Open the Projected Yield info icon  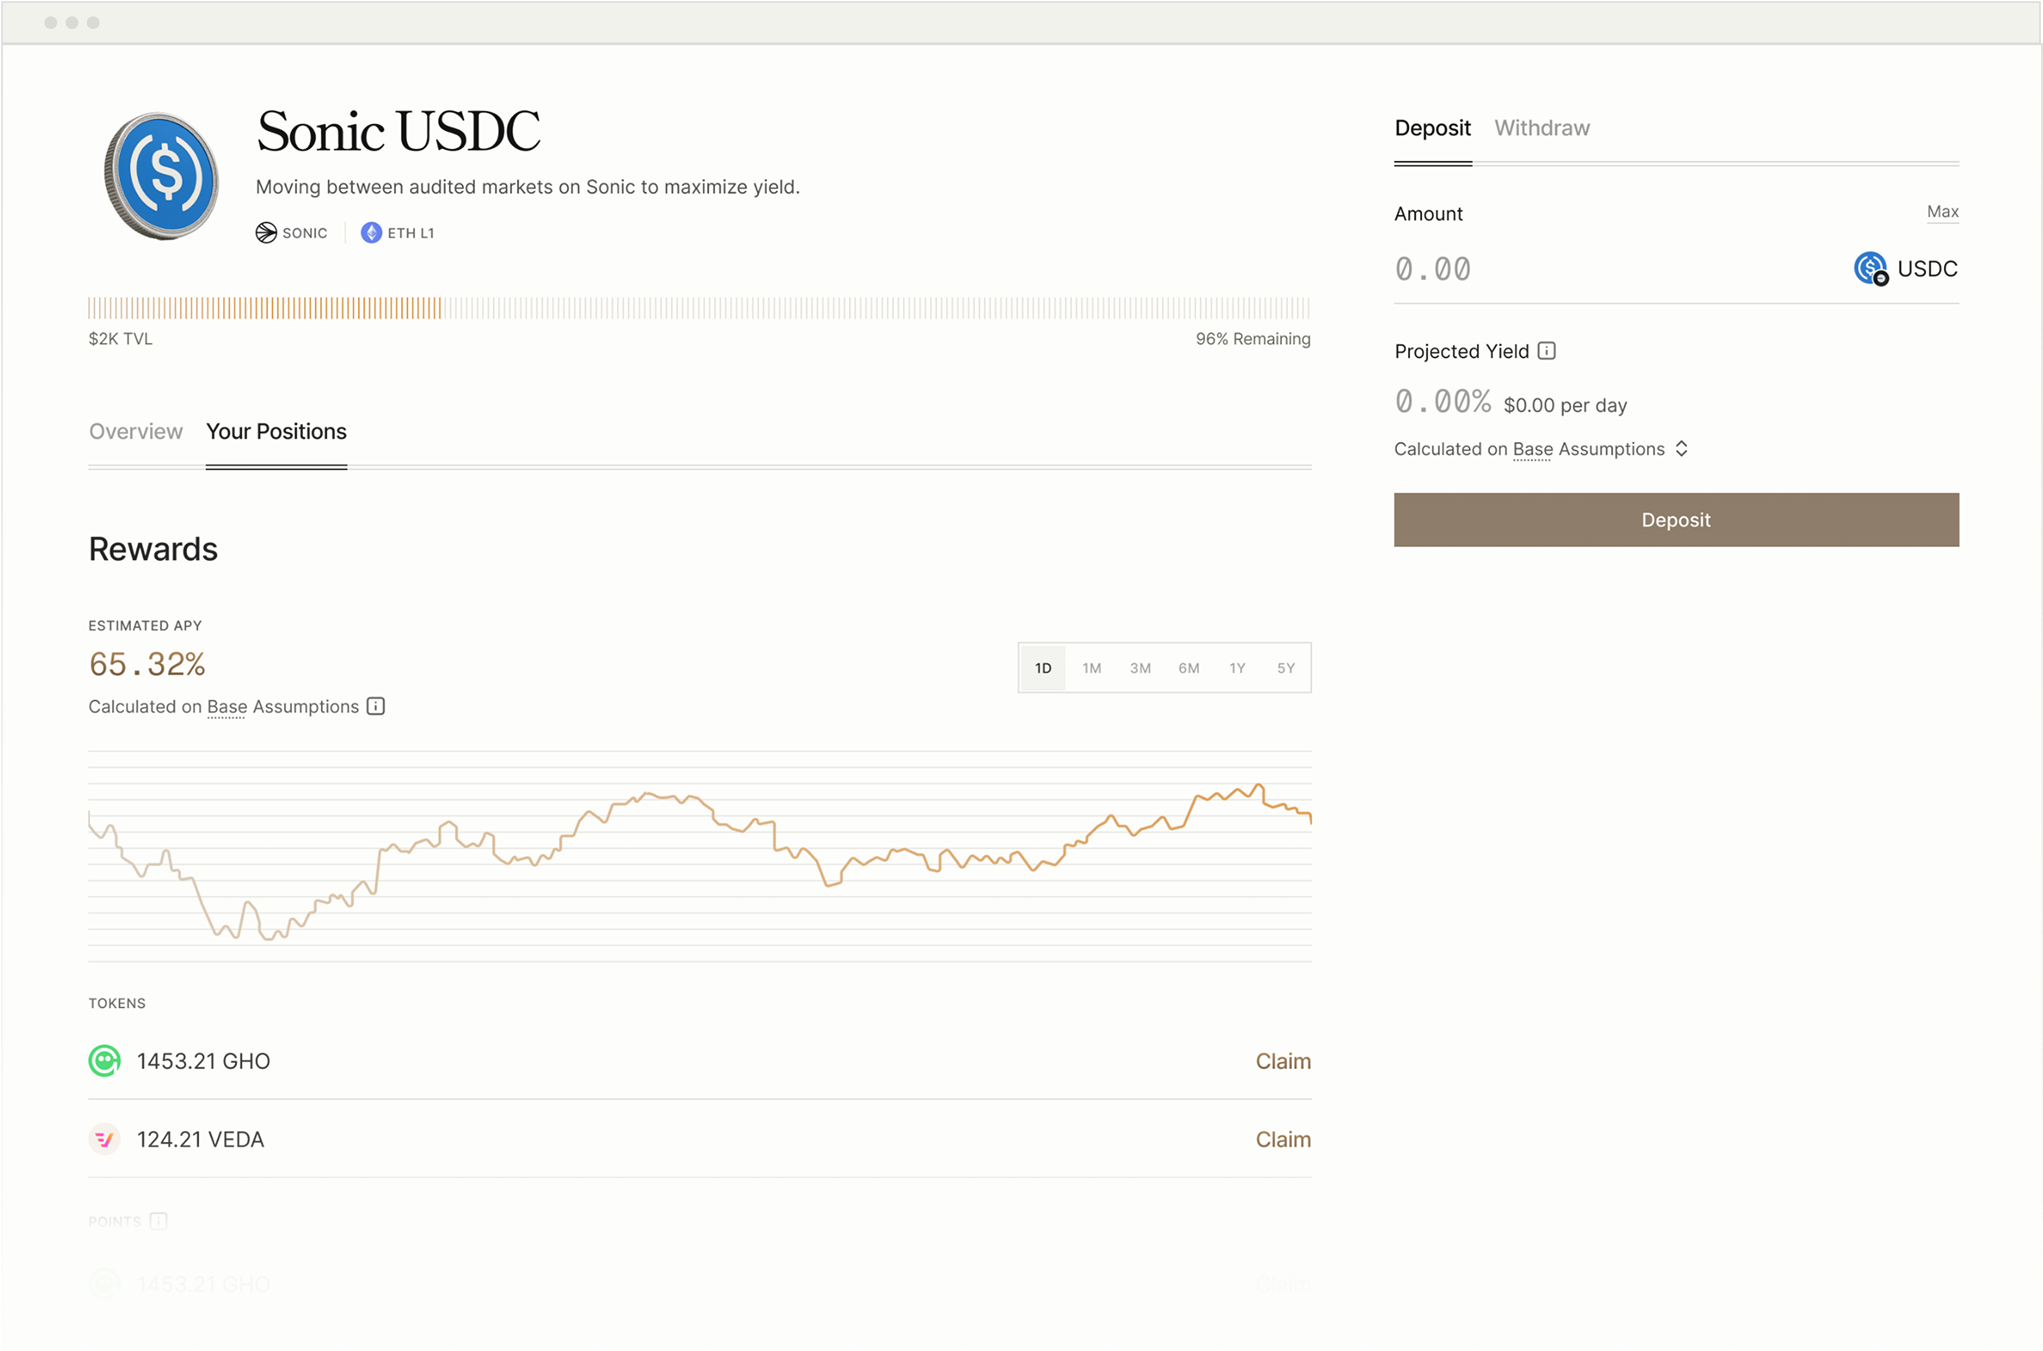click(x=1547, y=351)
